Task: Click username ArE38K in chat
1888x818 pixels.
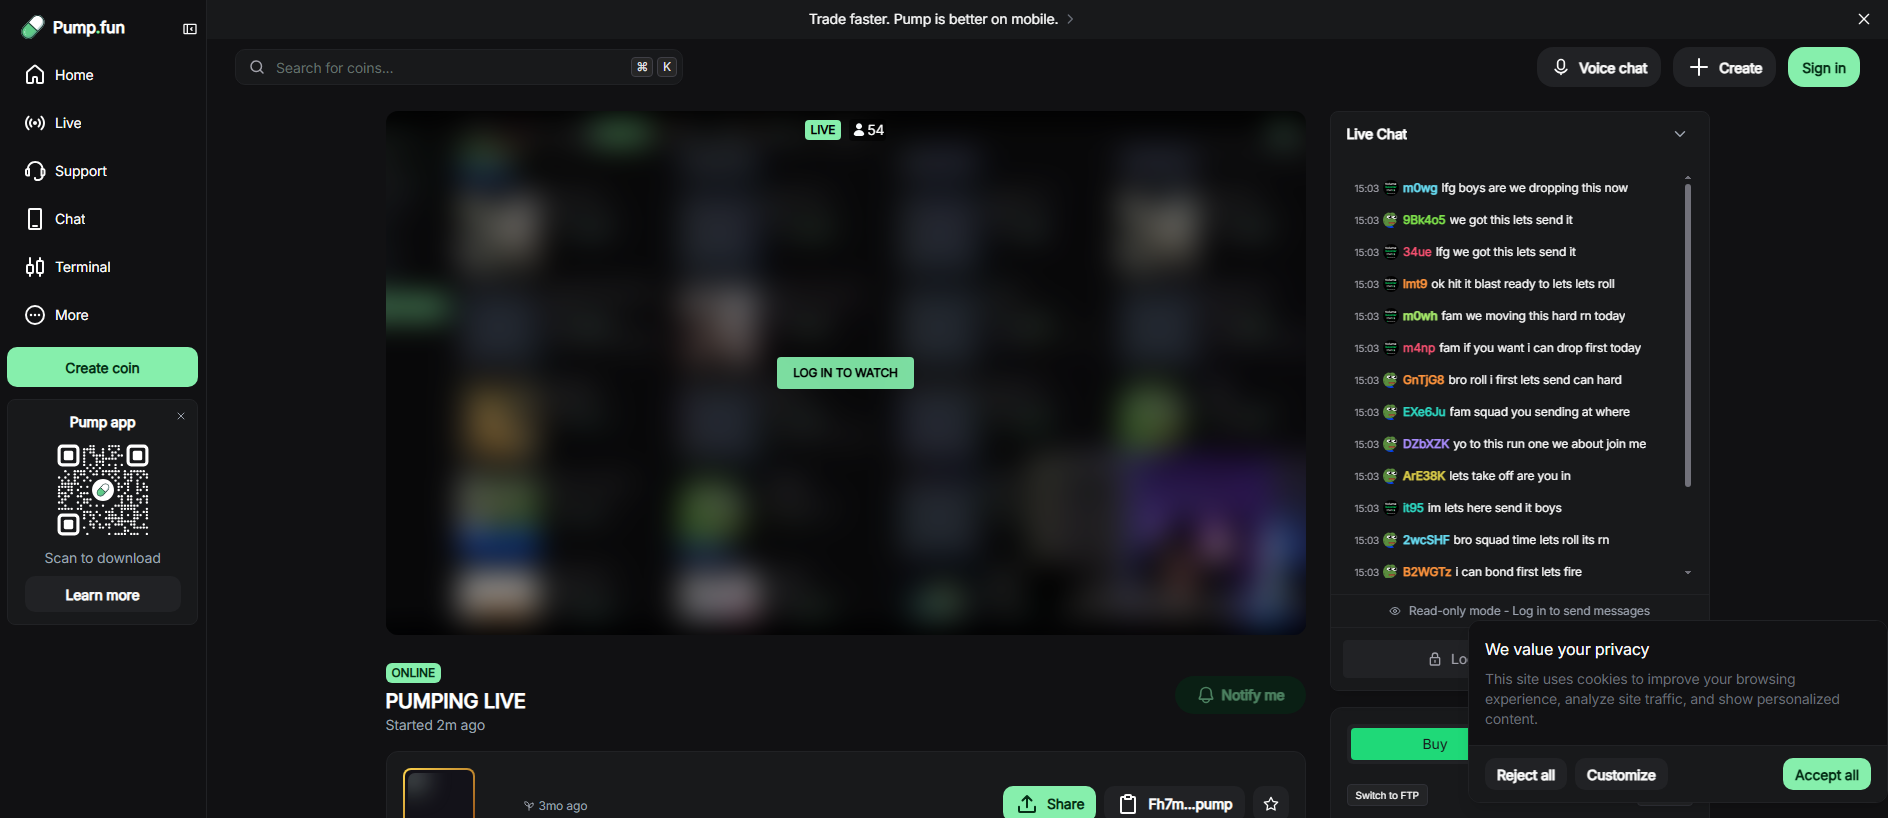Action: click(x=1424, y=476)
